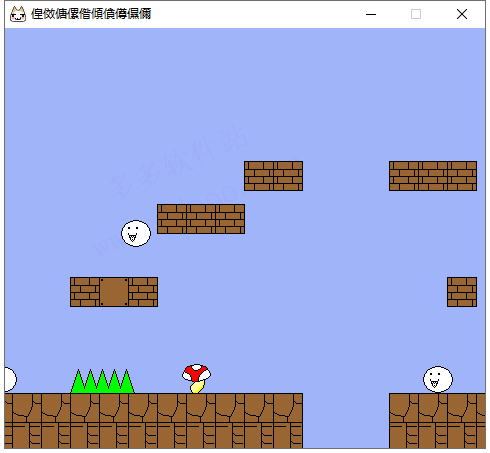Click the white round enemy near the brick platform
The height and width of the screenshot is (453, 490).
[x=136, y=233]
